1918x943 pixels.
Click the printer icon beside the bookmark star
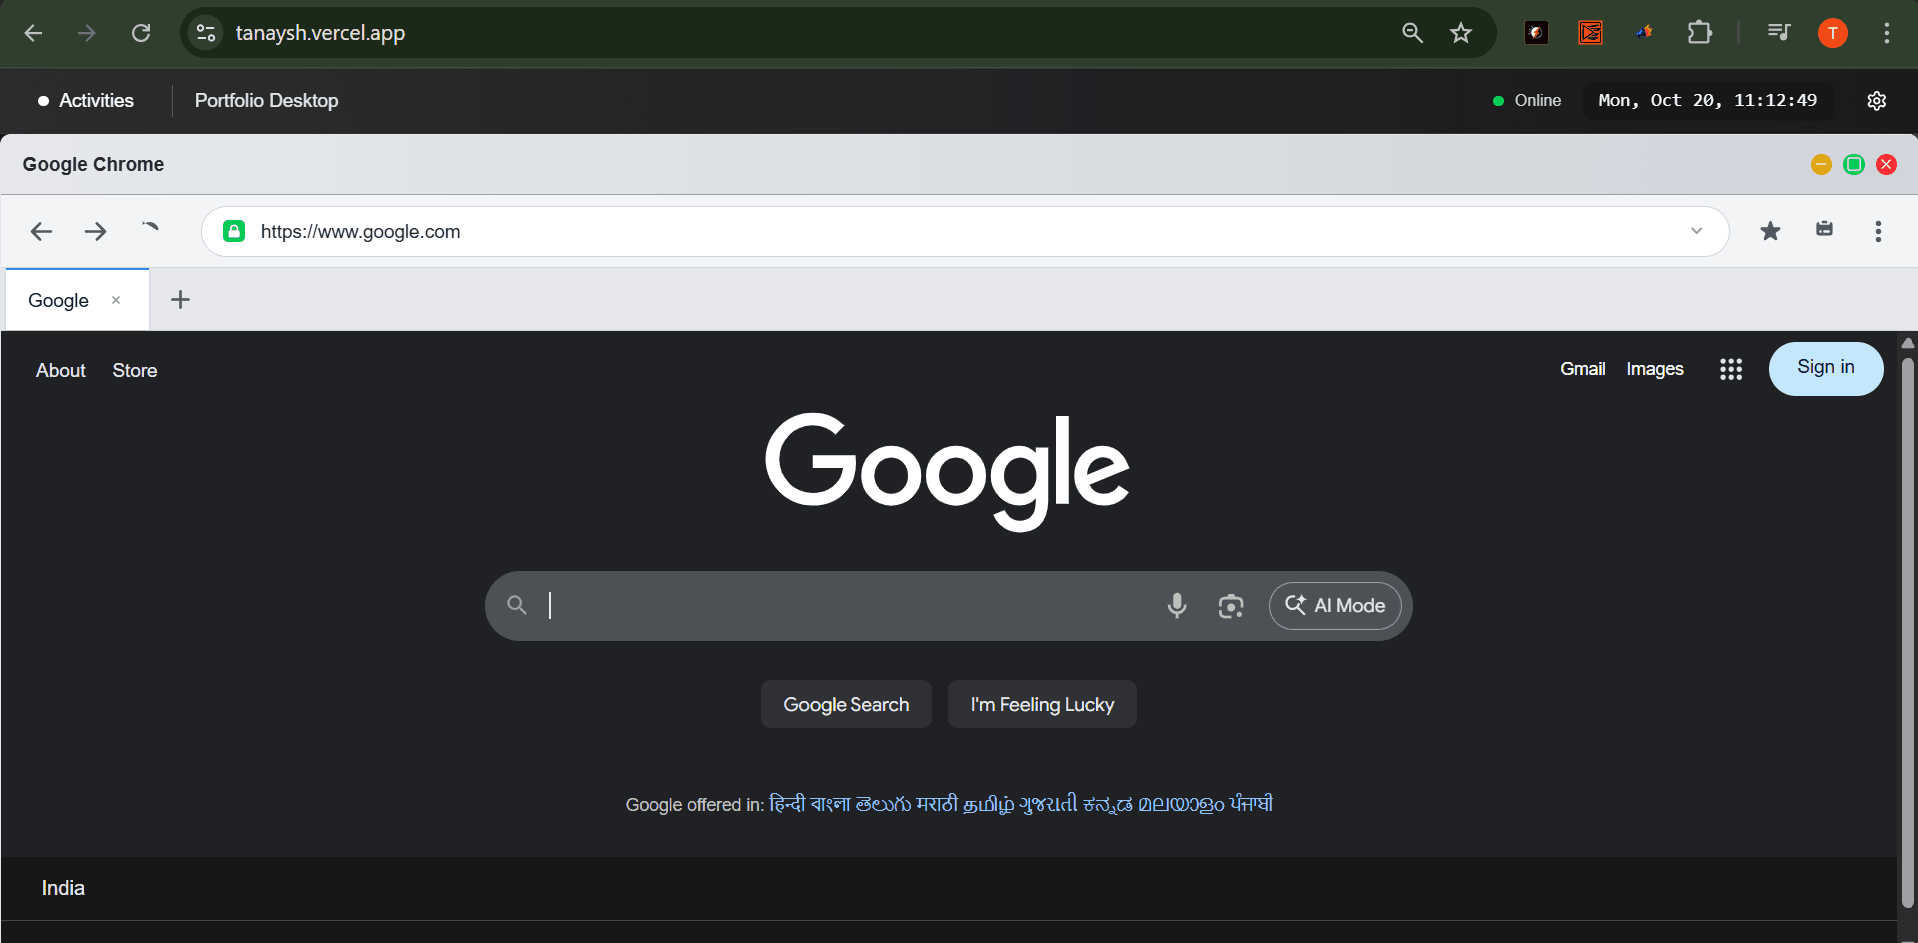[1824, 229]
